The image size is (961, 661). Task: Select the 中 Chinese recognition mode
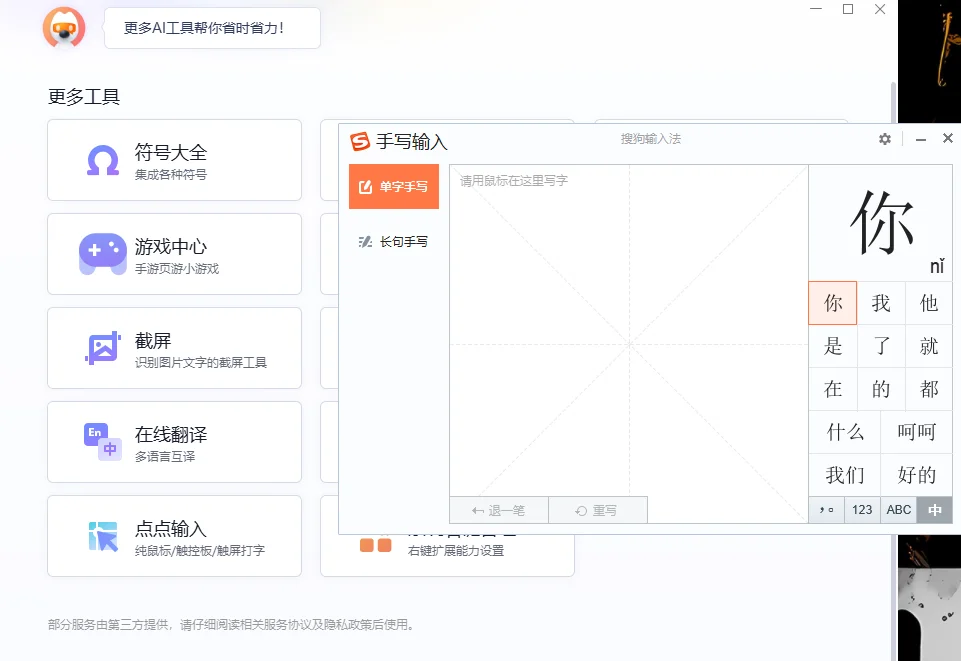935,510
